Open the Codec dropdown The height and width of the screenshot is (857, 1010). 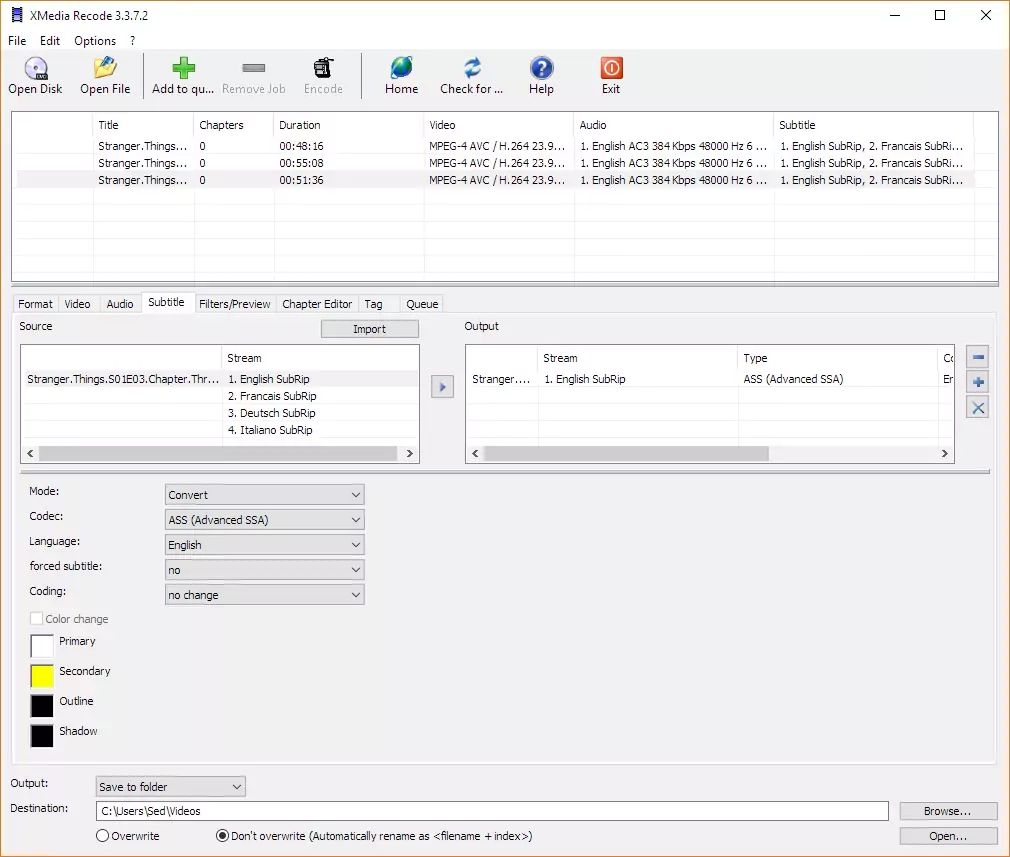click(264, 519)
